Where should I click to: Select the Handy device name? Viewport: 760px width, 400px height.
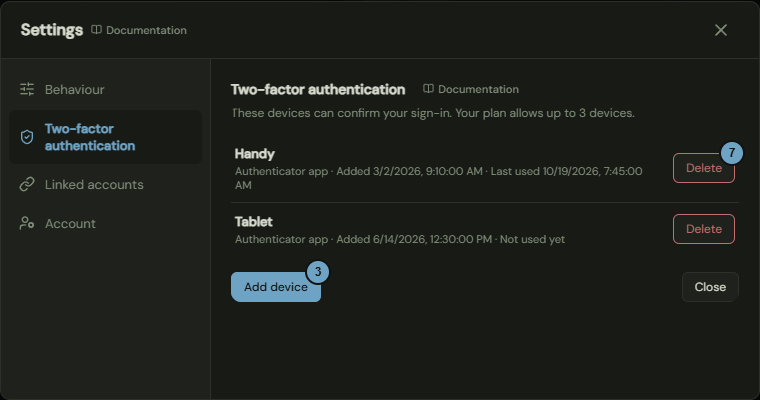(254, 154)
